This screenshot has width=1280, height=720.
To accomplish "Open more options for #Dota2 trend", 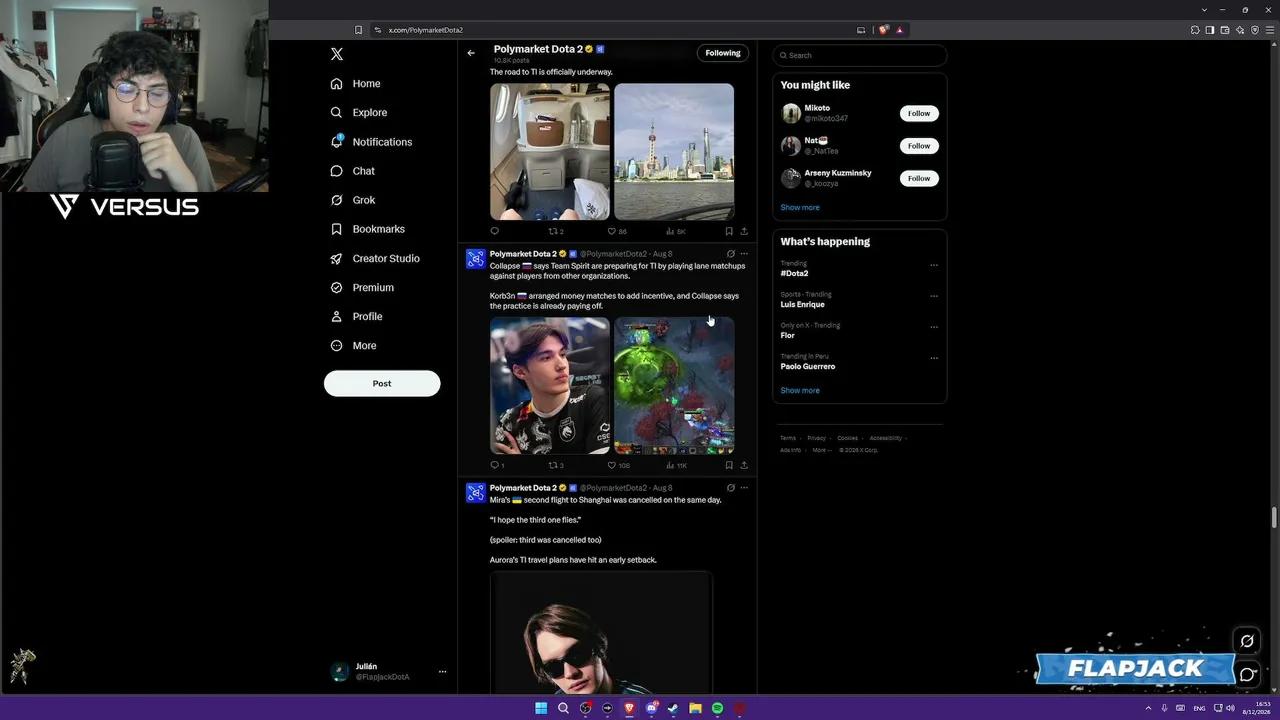I will (934, 265).
